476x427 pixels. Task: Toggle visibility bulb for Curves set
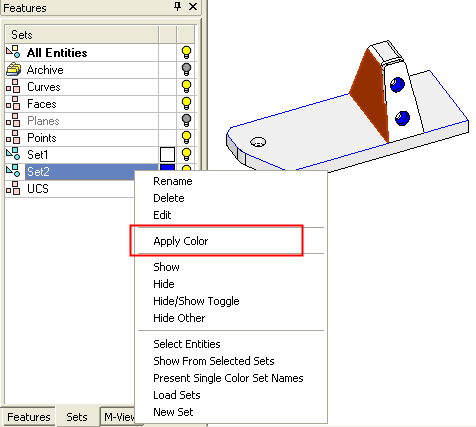pyautogui.click(x=186, y=87)
